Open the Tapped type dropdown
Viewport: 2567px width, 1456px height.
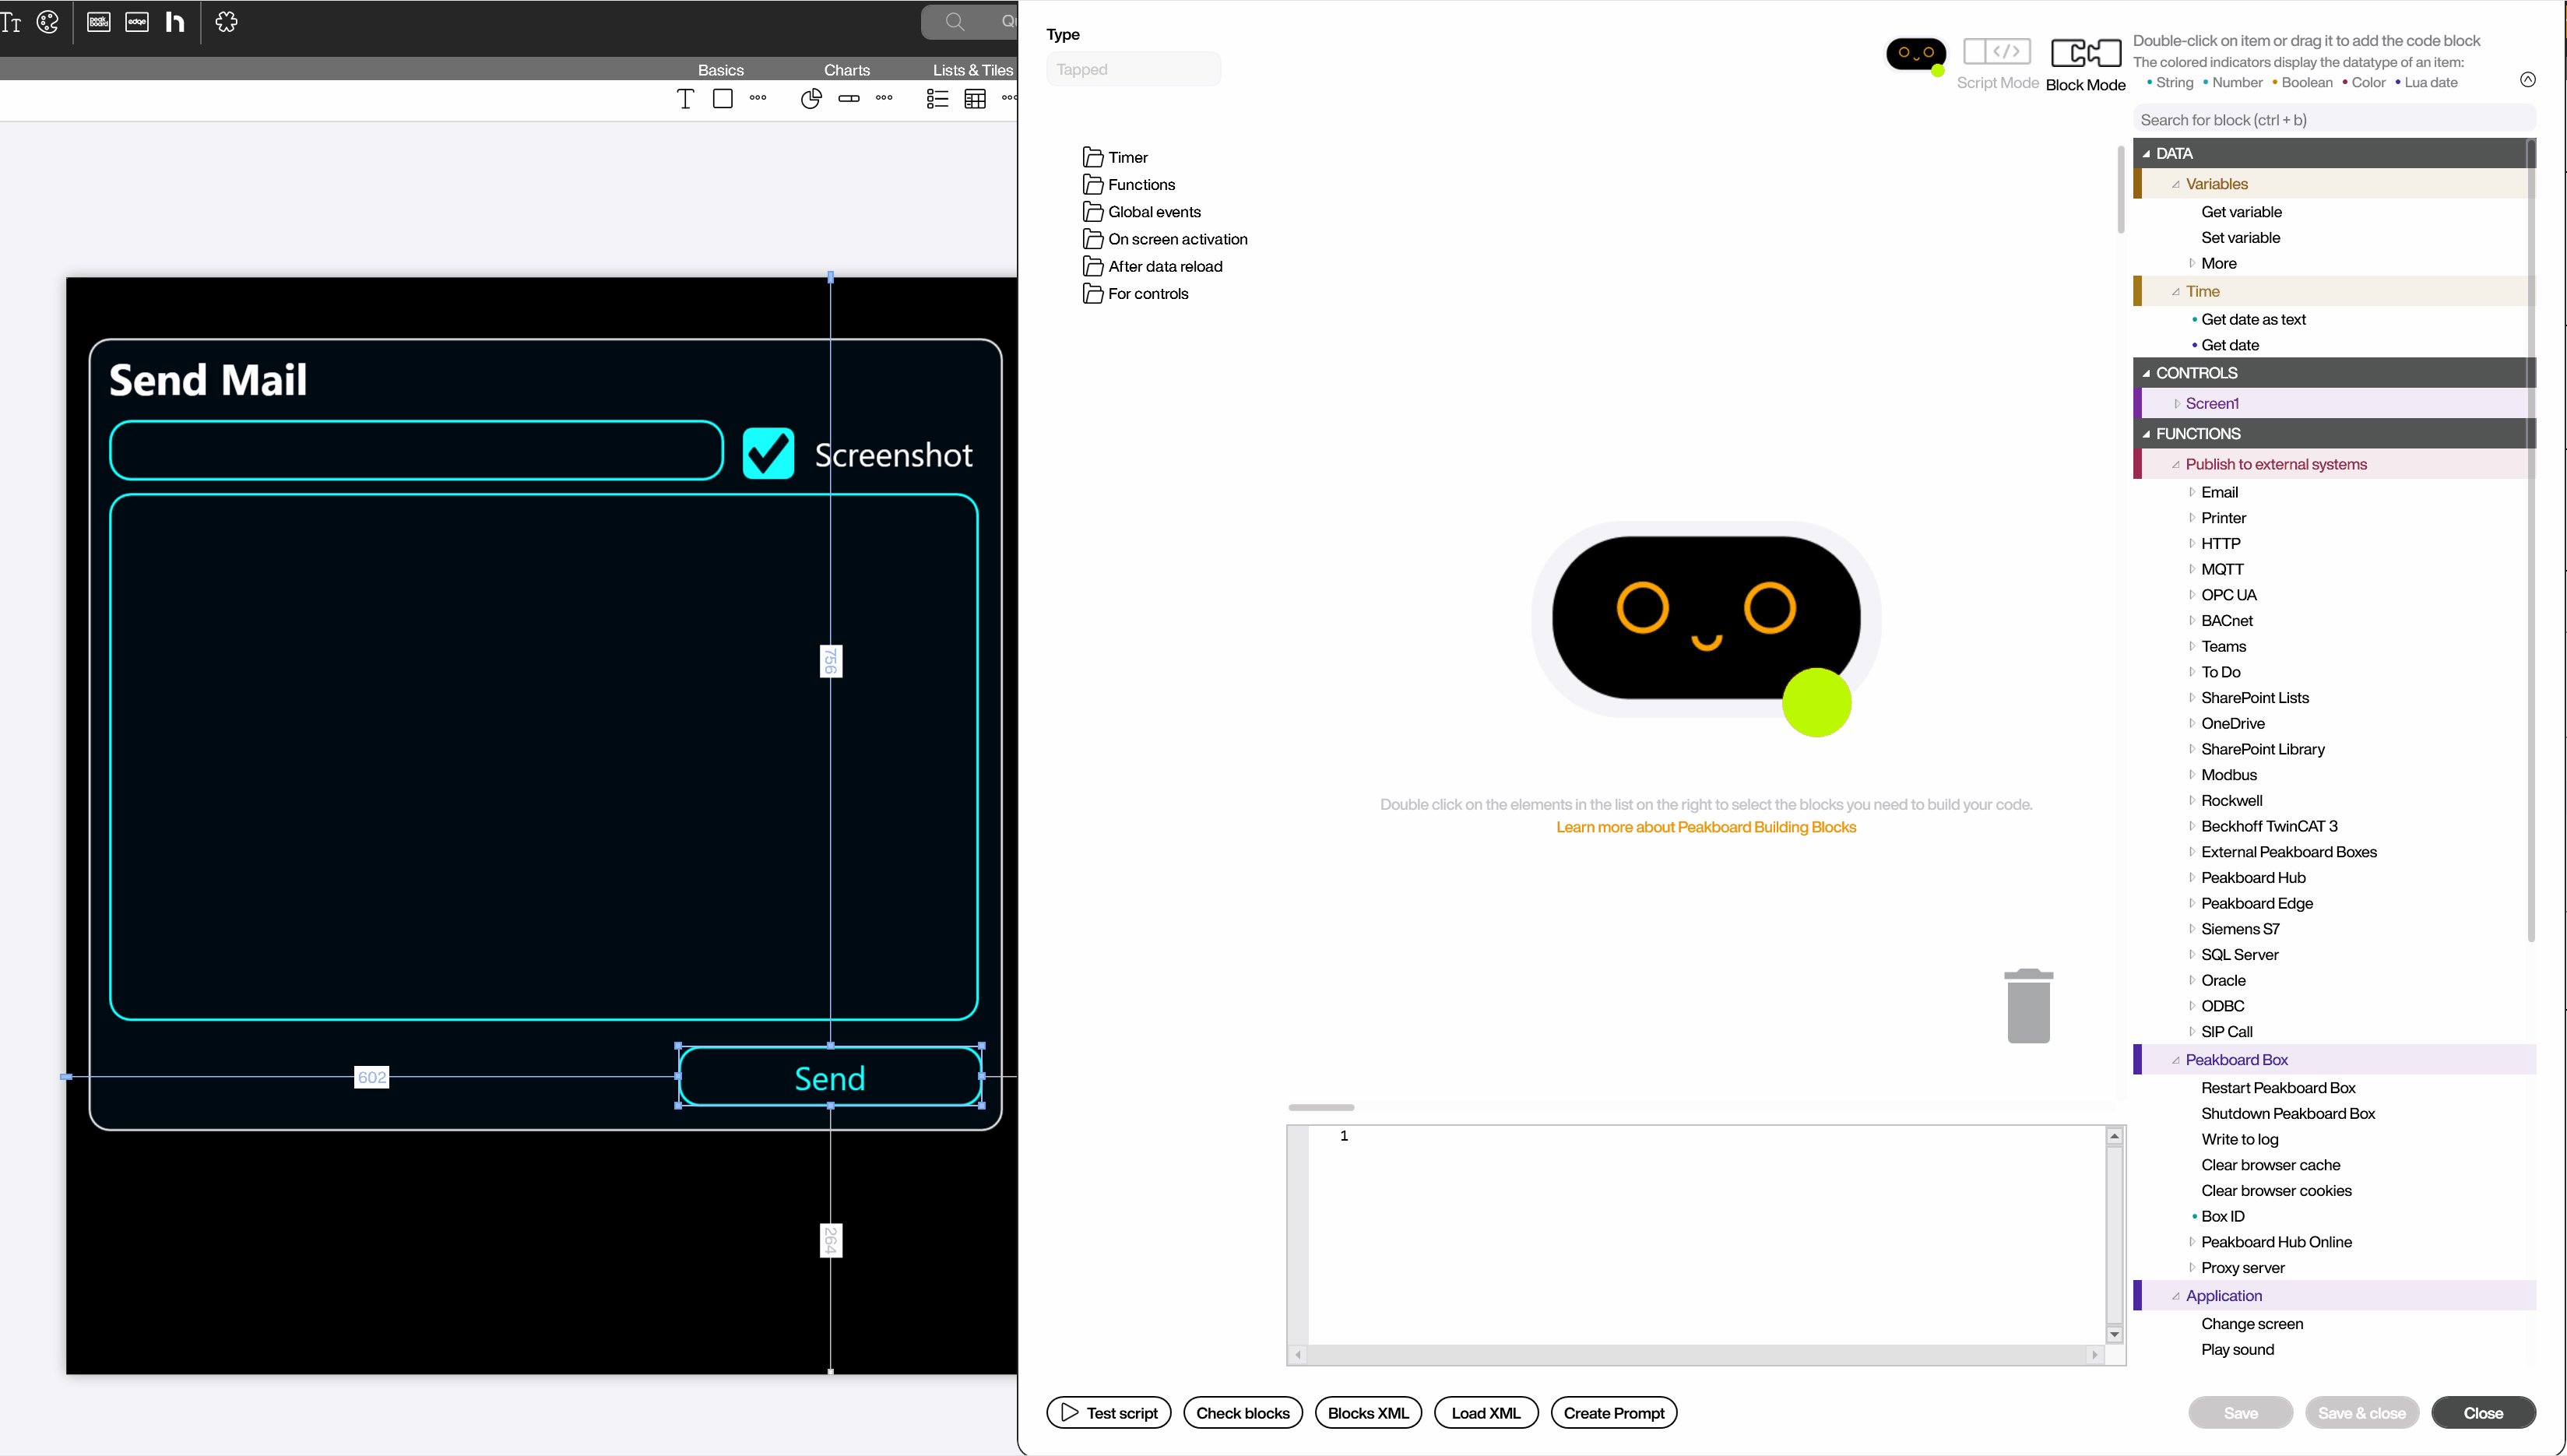[x=1133, y=69]
